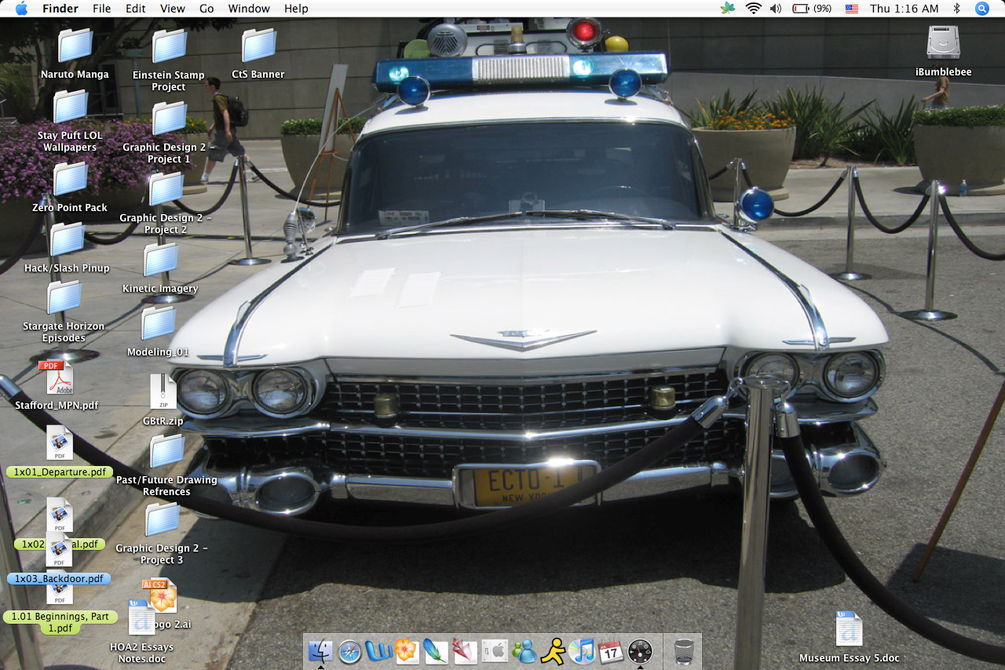This screenshot has width=1005, height=670.
Task: Open Safari from the Dock
Action: tap(349, 651)
